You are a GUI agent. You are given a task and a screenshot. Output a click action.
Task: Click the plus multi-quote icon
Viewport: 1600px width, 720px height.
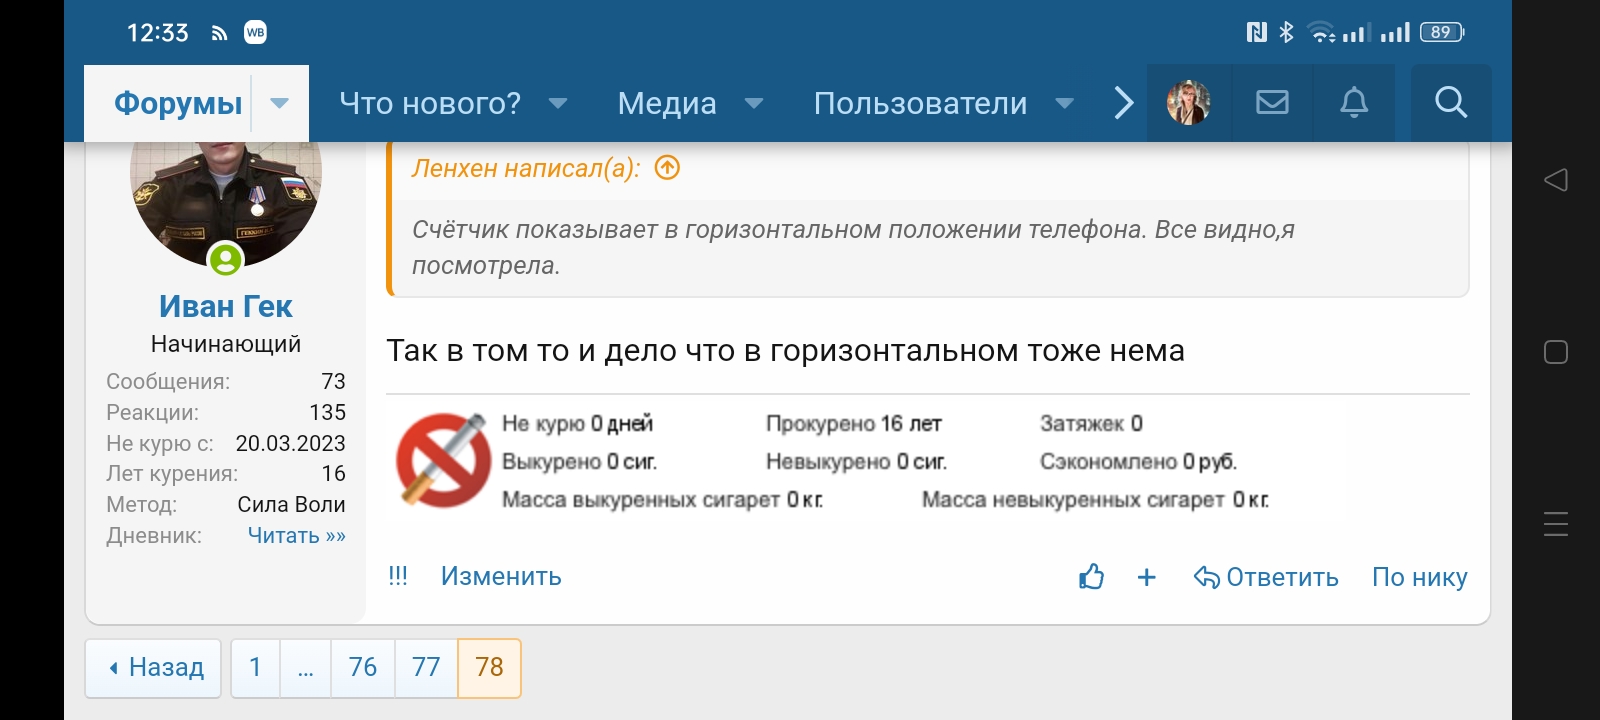click(1147, 577)
